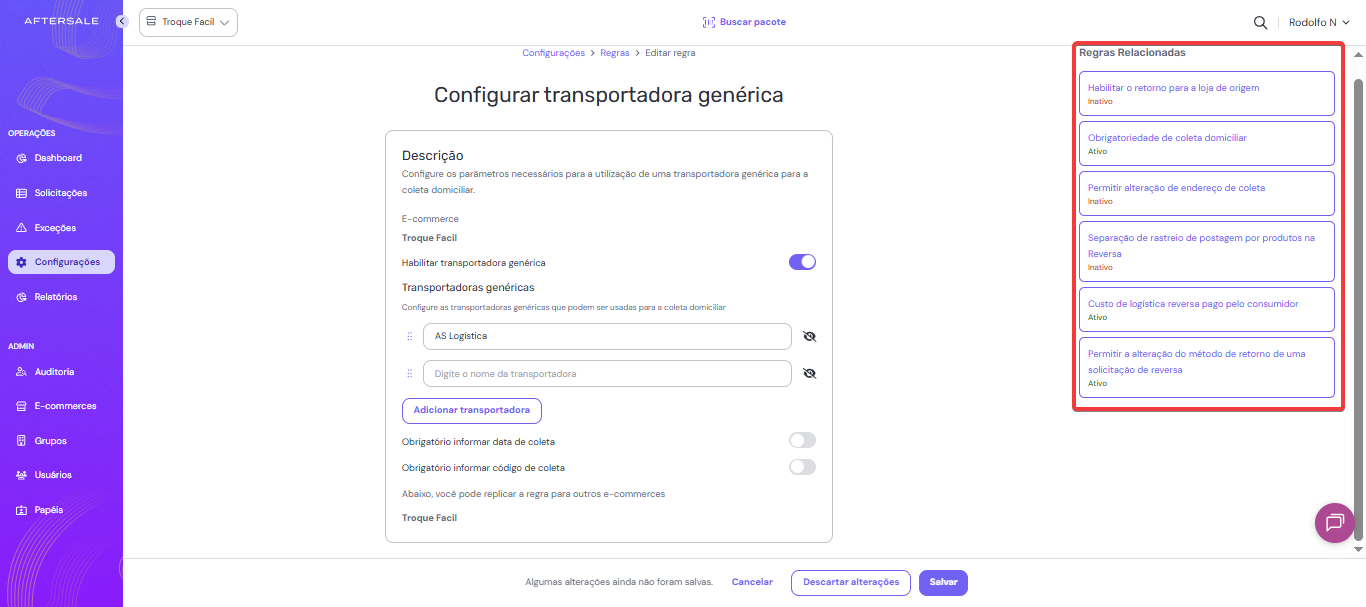Toggle Habilitar transportadora genérica switch
The height and width of the screenshot is (607, 1366).
pyautogui.click(x=802, y=262)
